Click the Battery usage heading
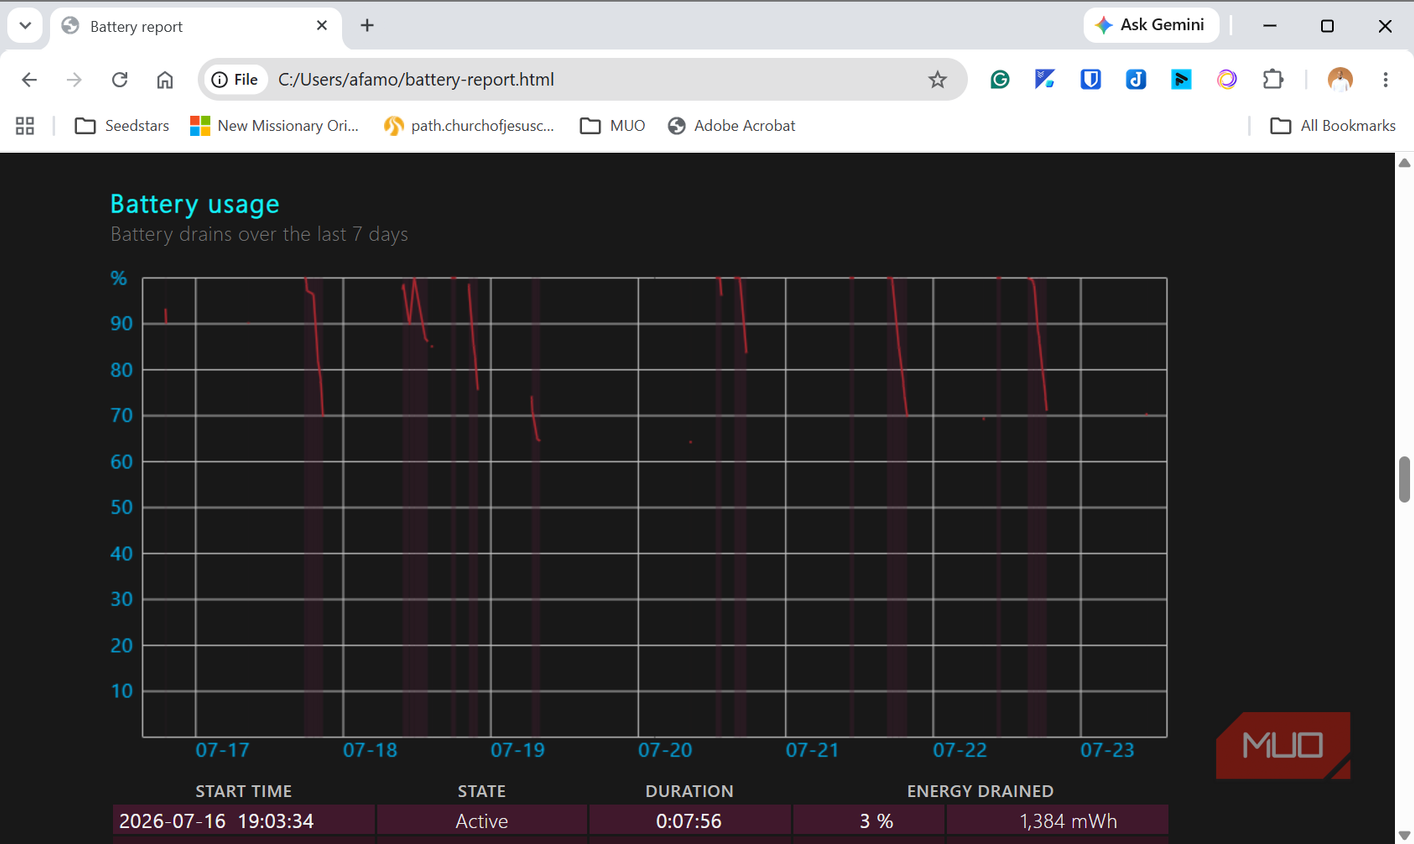Viewport: 1414px width, 844px height. tap(195, 204)
